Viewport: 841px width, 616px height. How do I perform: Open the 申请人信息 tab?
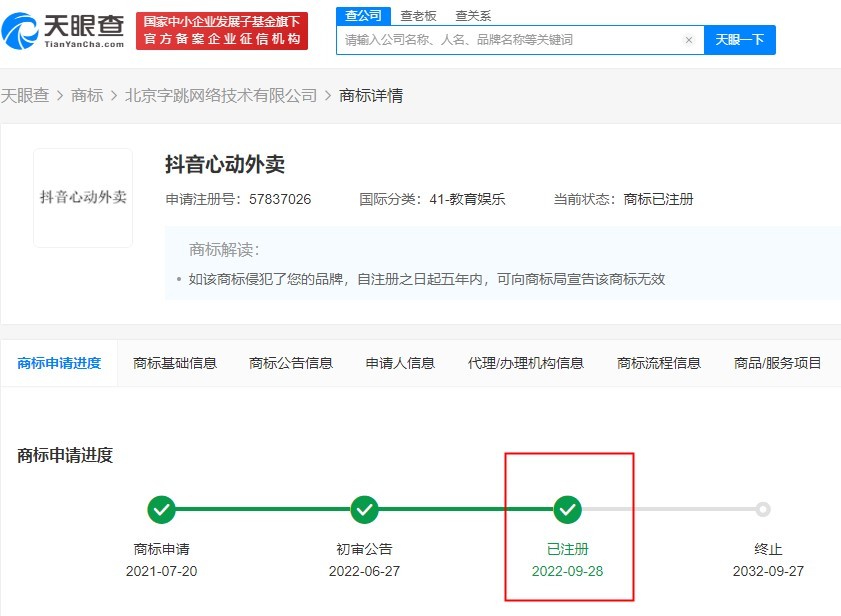(400, 363)
